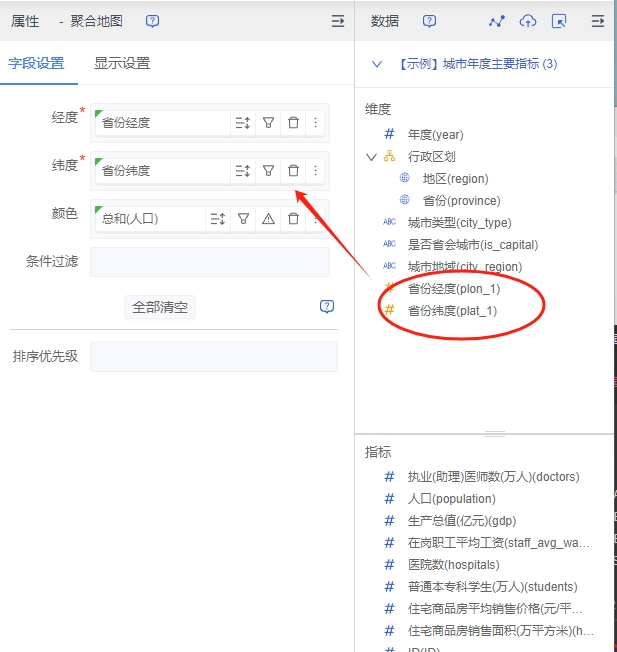Switch to the 显示设置 tab

tap(122, 64)
